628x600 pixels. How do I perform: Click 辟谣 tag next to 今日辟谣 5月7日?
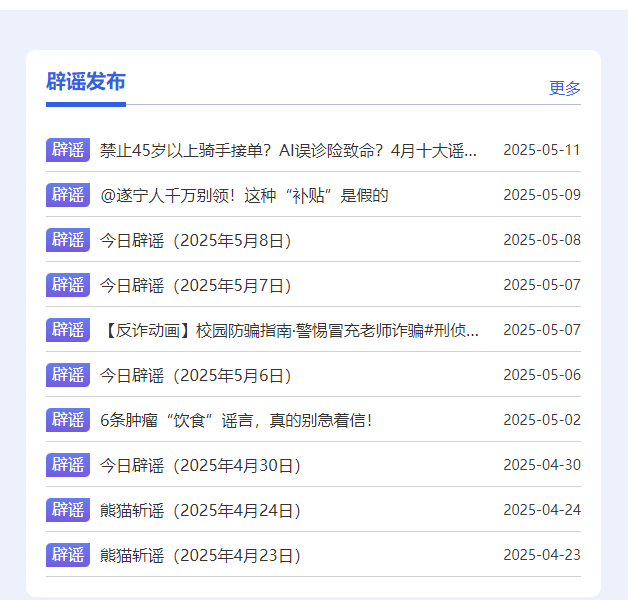coord(68,285)
